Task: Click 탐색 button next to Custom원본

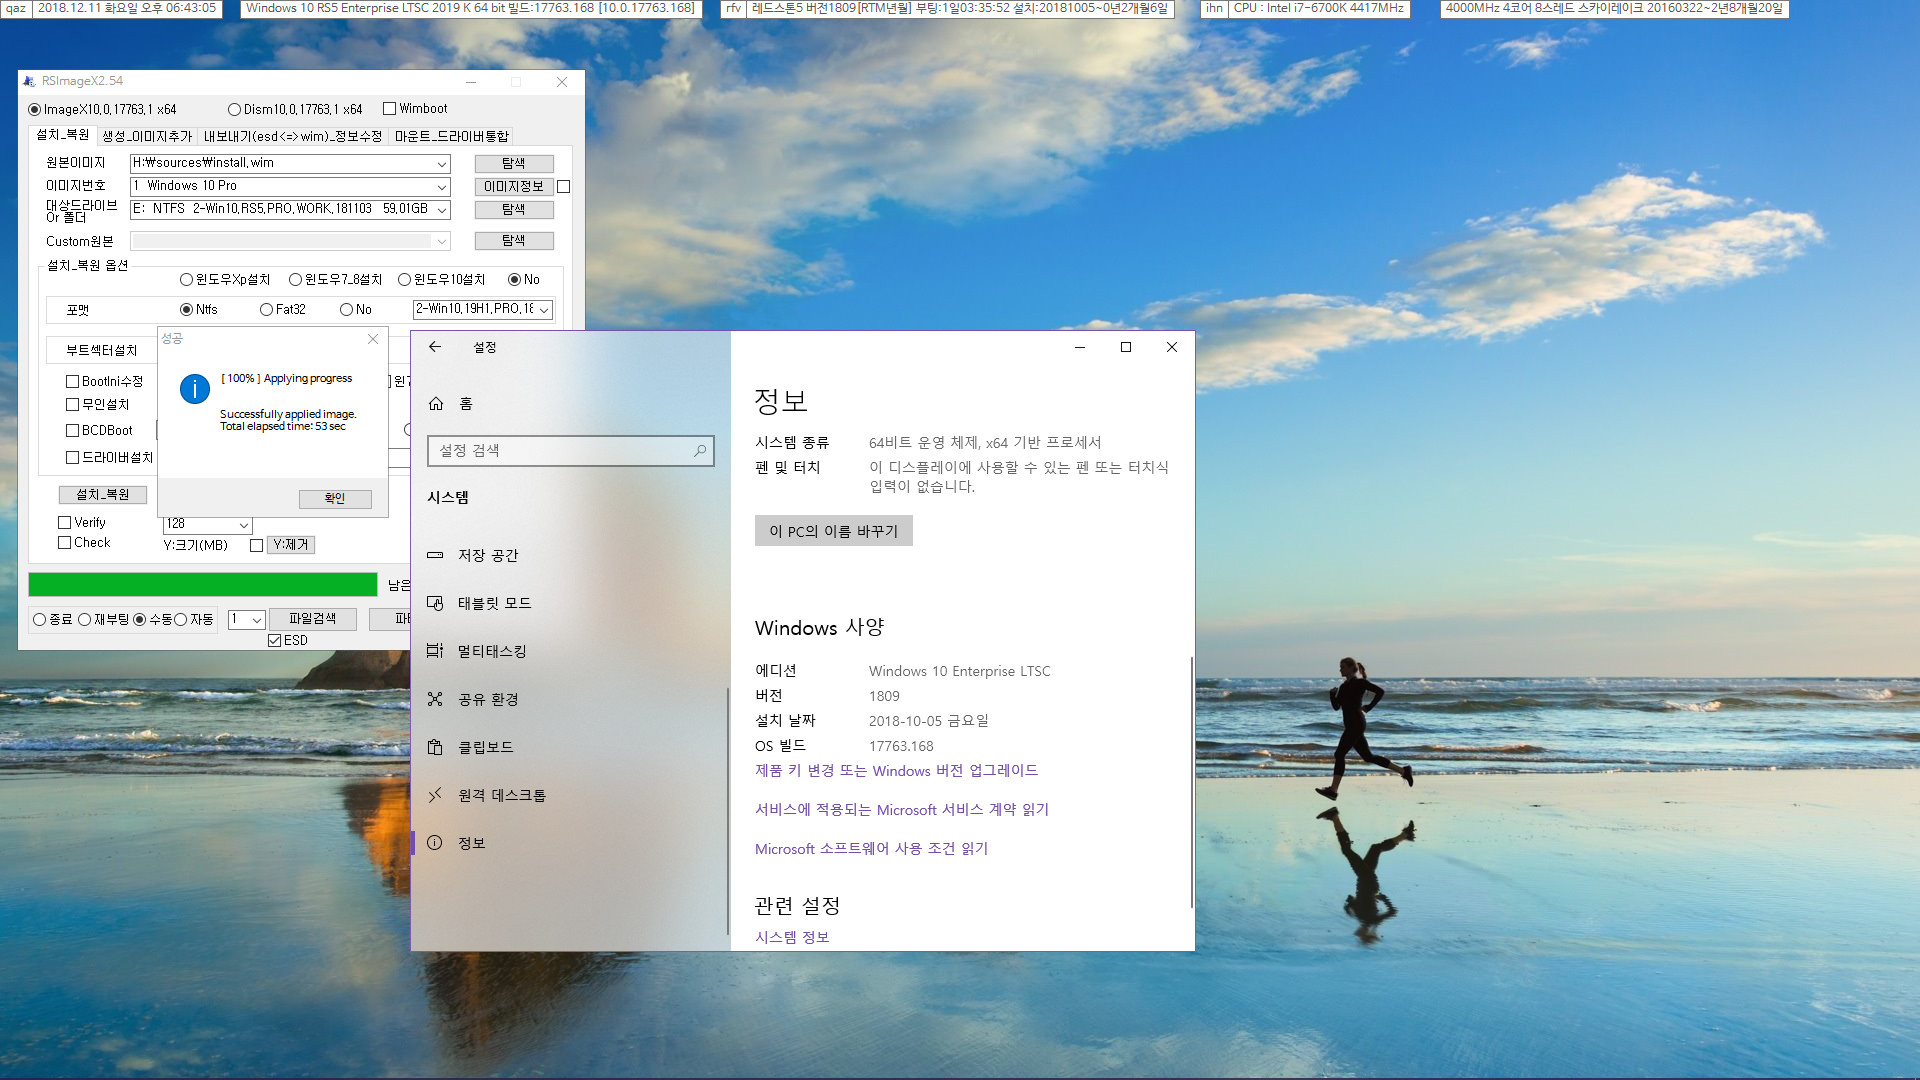Action: (x=514, y=241)
